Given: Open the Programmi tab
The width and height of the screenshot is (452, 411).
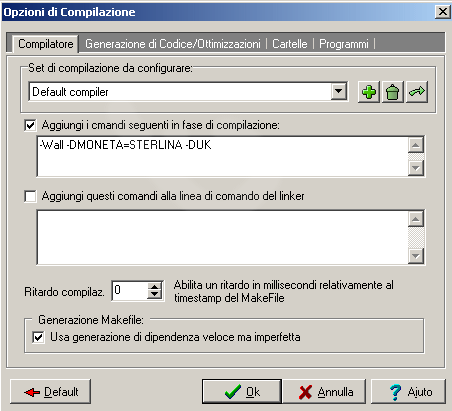Looking at the screenshot, I should (x=344, y=44).
